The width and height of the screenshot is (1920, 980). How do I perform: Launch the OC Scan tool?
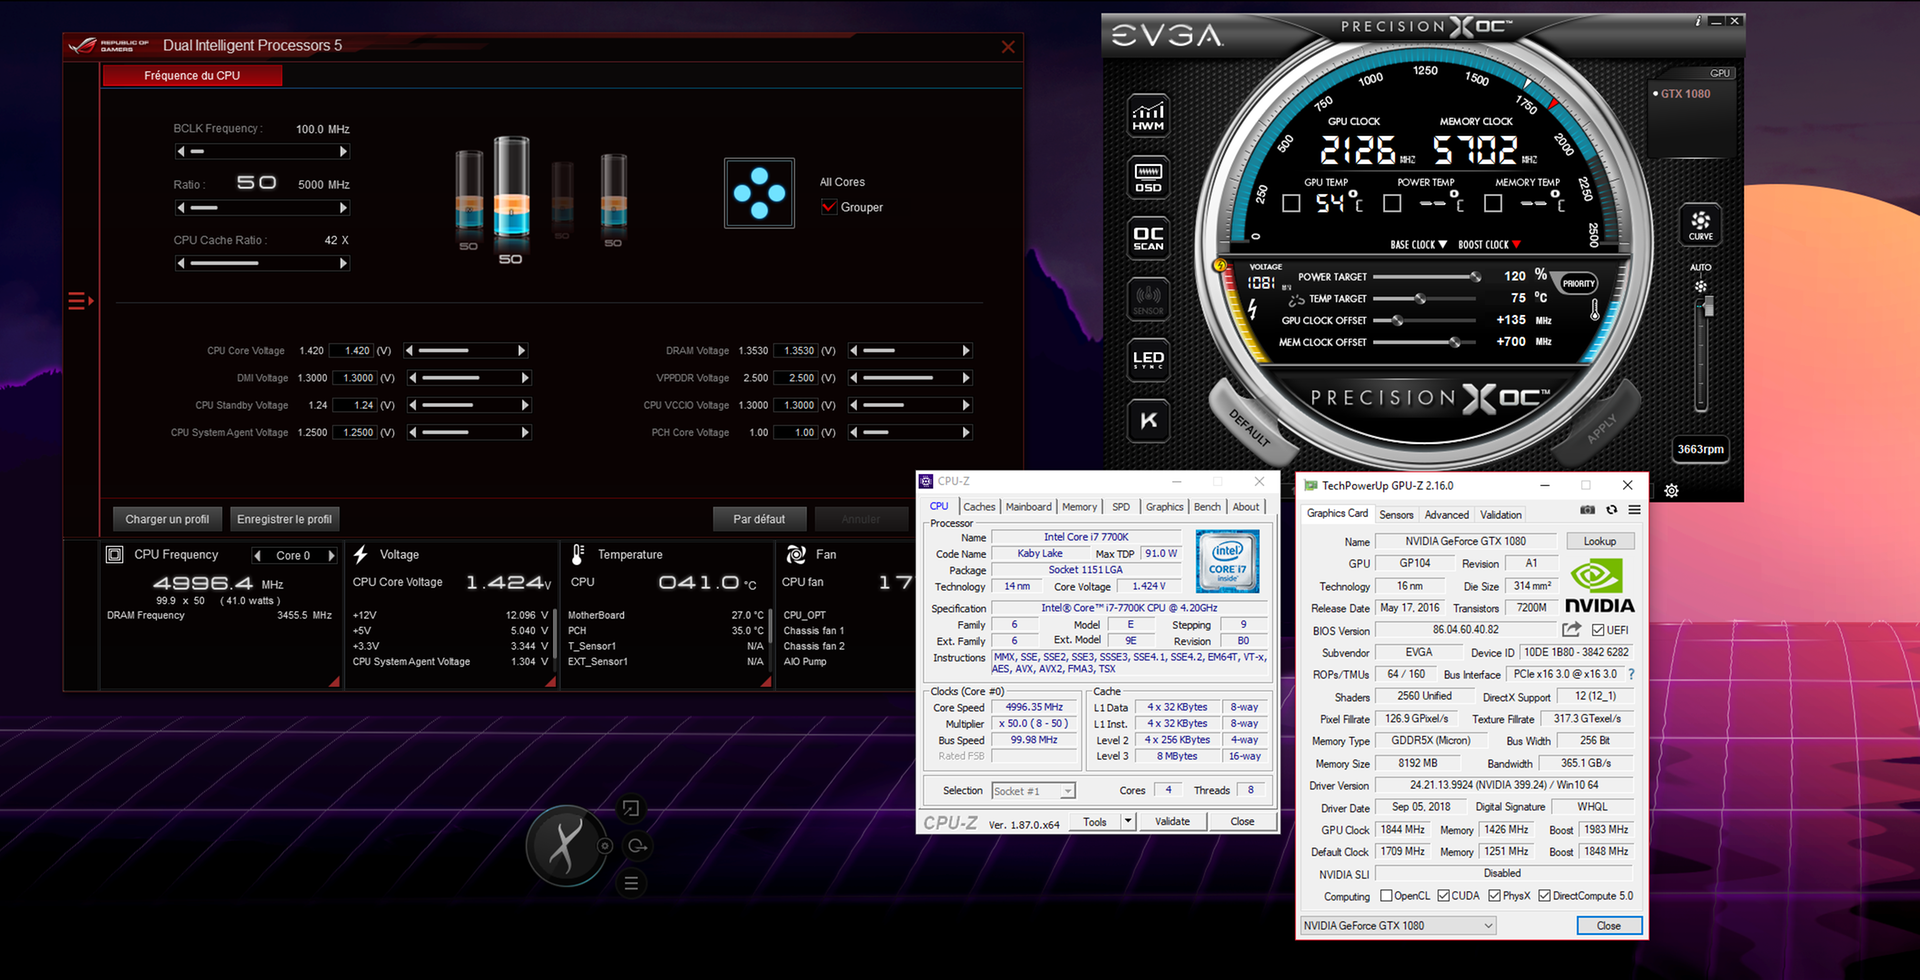[x=1148, y=238]
